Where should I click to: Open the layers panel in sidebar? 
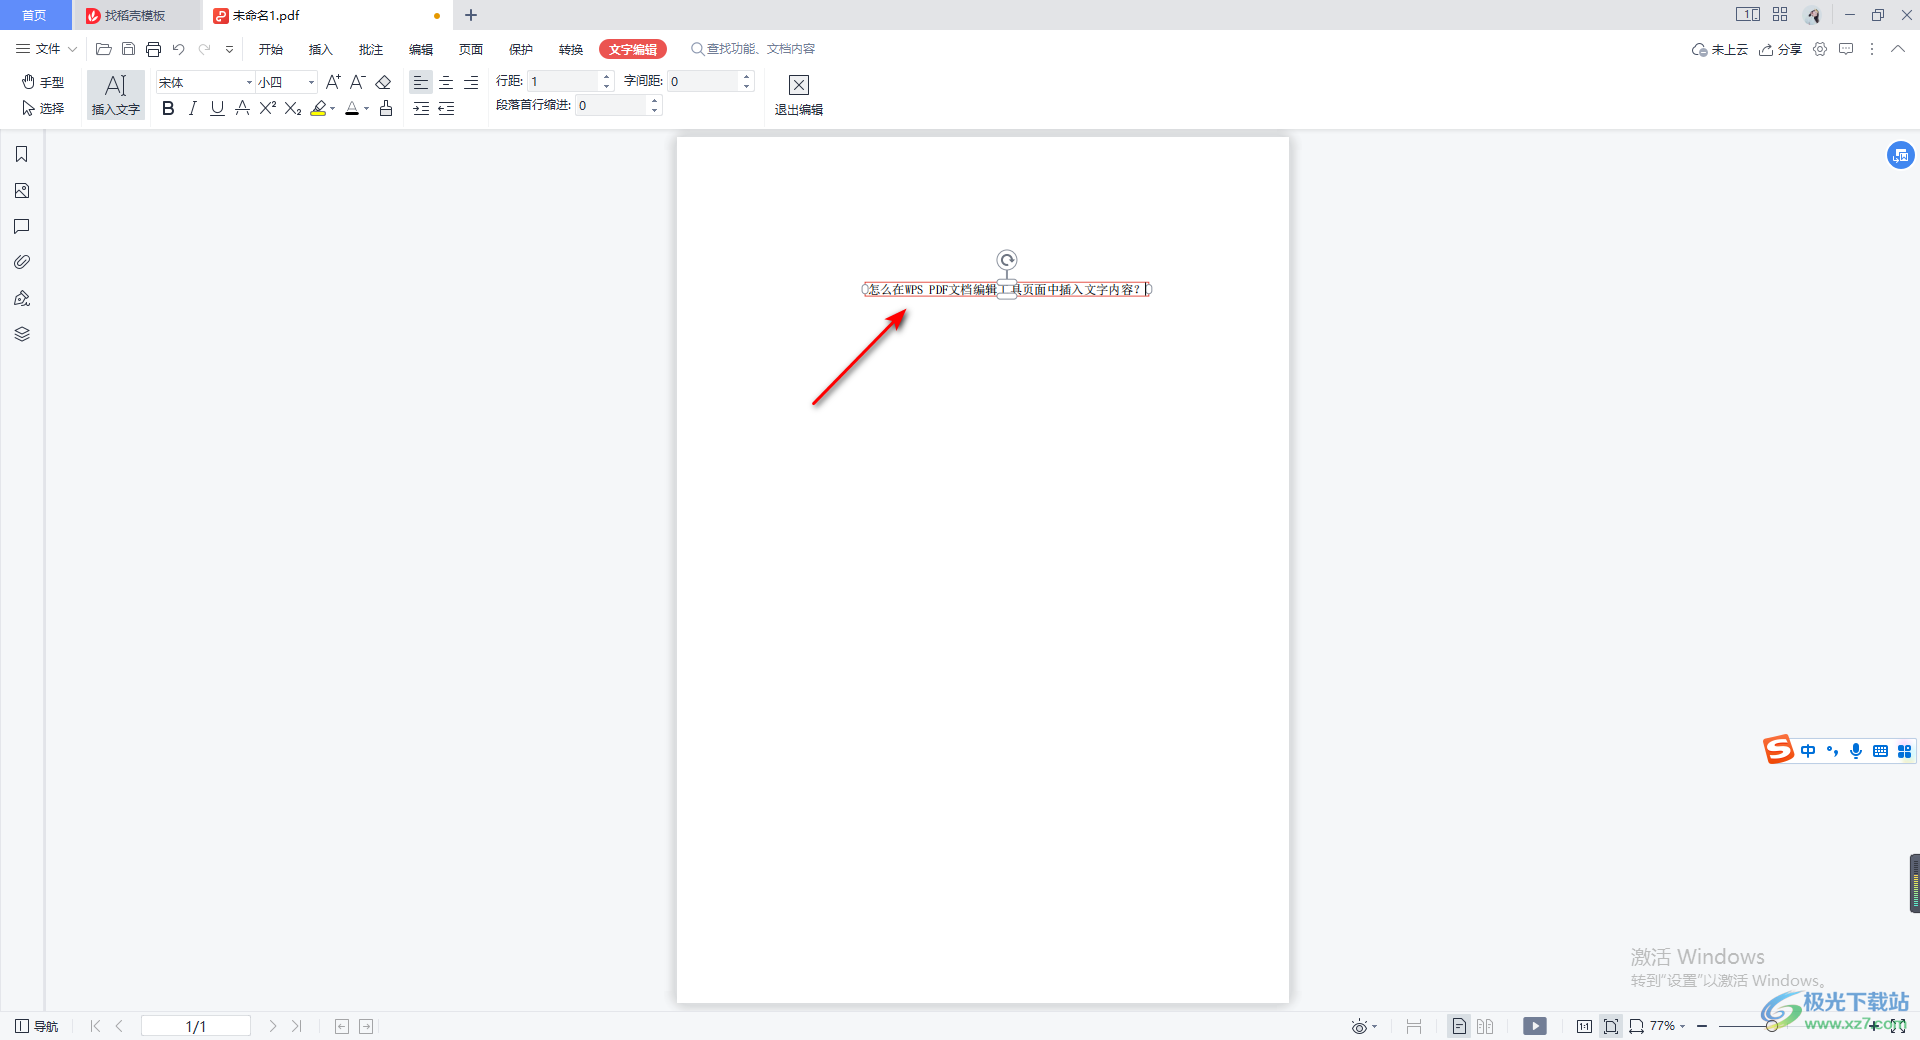point(22,334)
